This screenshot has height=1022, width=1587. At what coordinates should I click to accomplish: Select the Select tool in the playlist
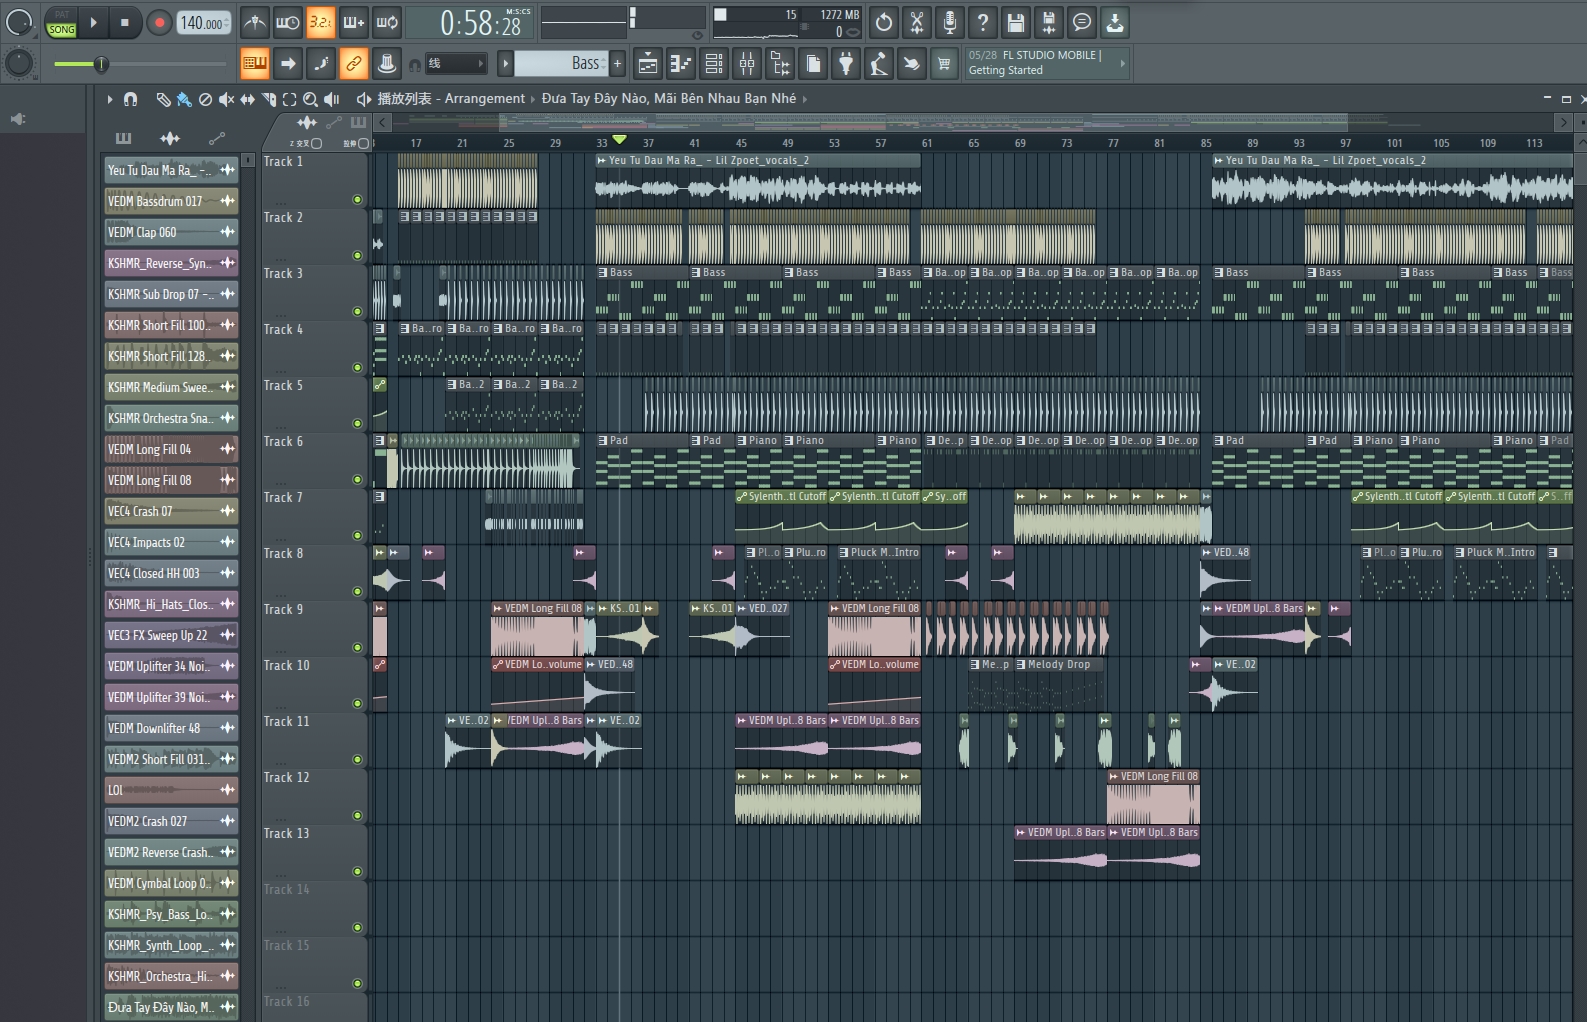coord(289,99)
